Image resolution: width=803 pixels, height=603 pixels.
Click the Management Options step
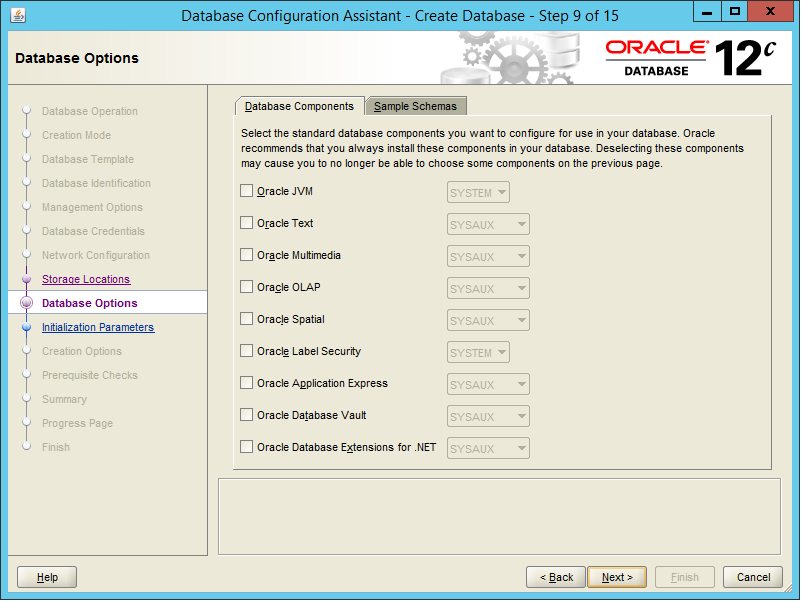coord(92,207)
